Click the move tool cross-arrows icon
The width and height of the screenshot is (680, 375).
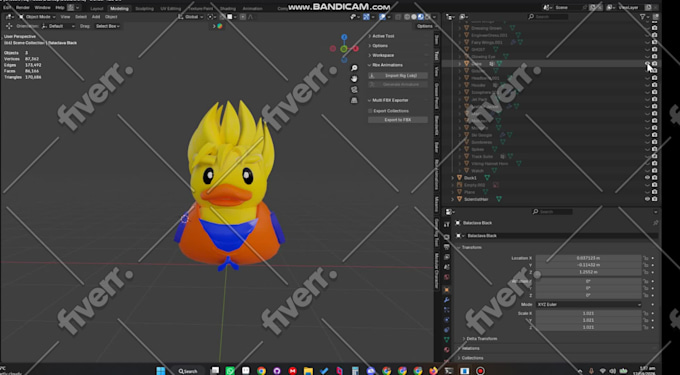[x=9, y=26]
